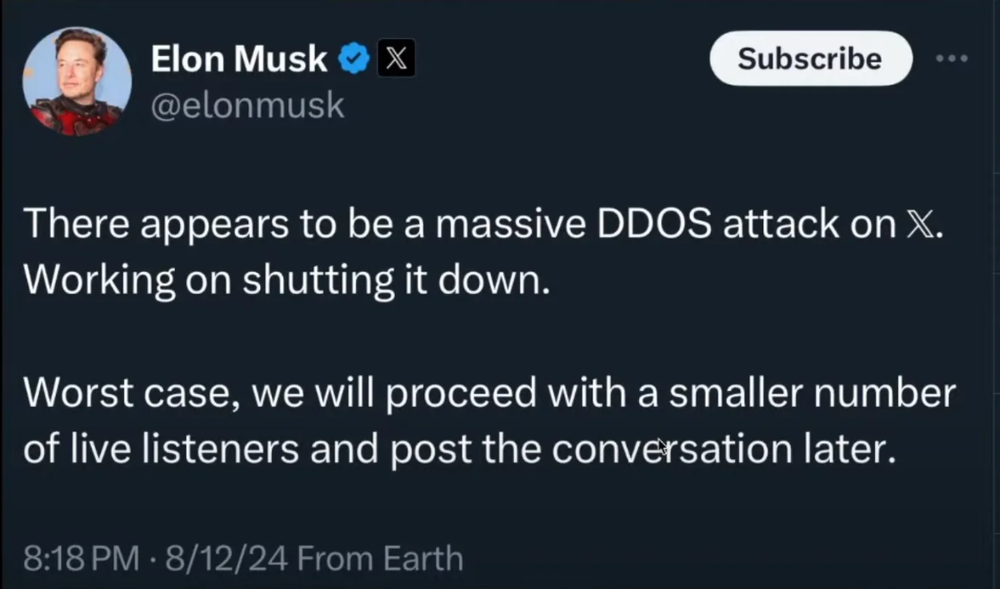Open the three-dot more options menu
The height and width of the screenshot is (589, 1000).
[951, 59]
